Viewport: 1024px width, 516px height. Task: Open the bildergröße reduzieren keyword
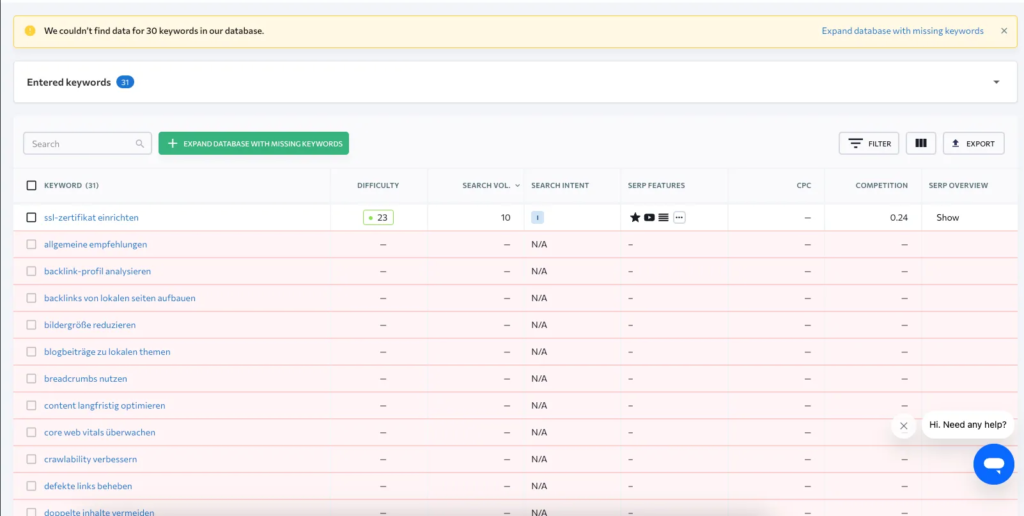(x=90, y=325)
